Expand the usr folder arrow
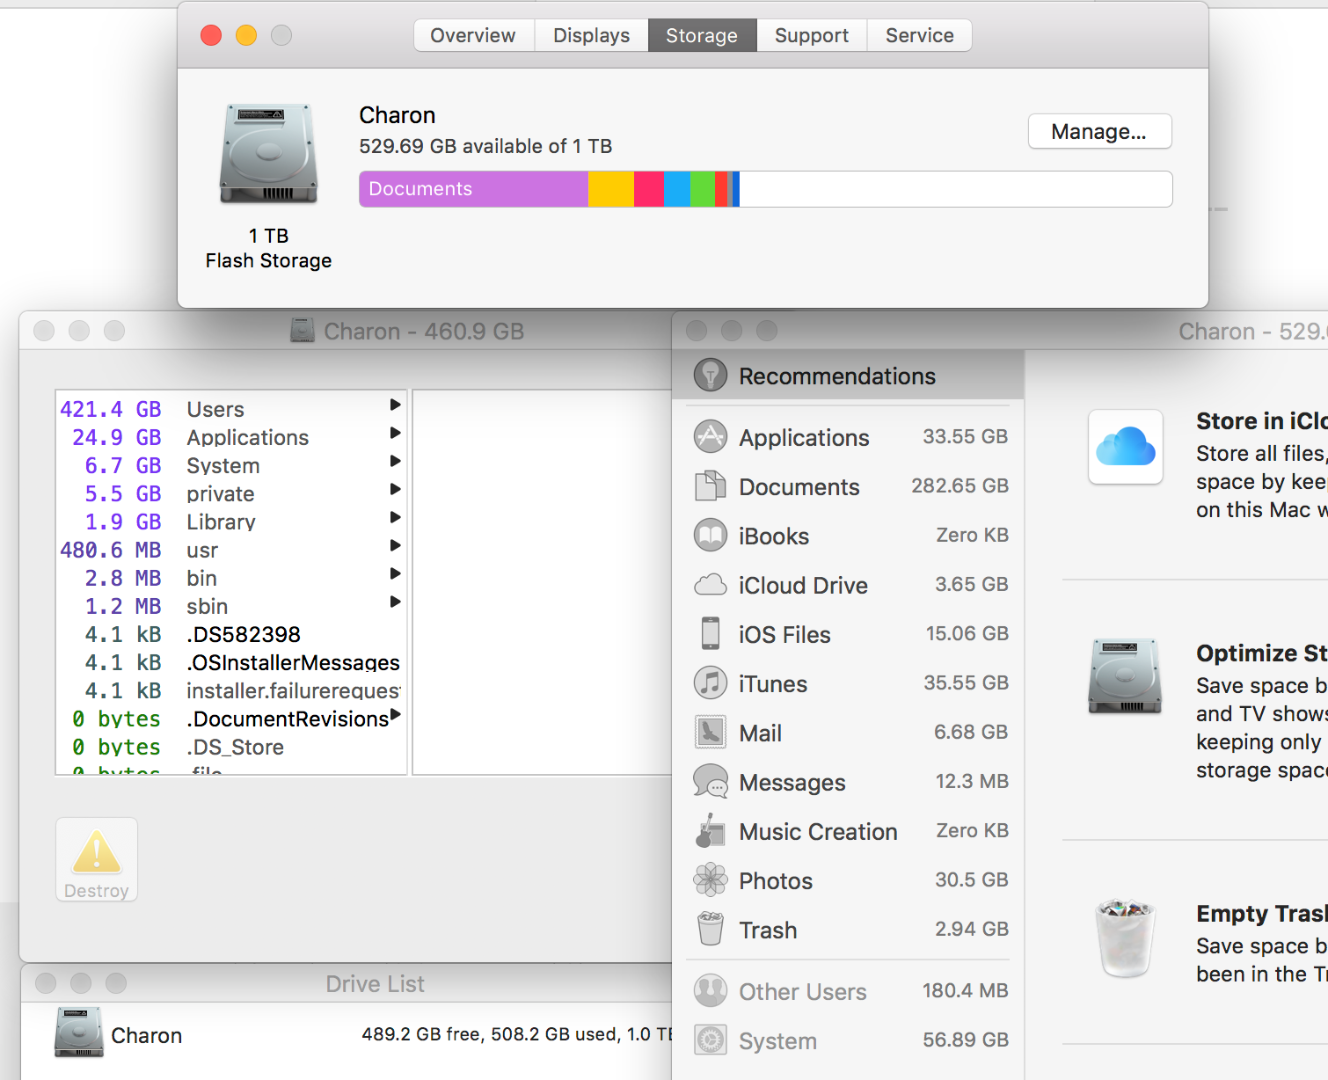Image resolution: width=1328 pixels, height=1080 pixels. click(395, 545)
